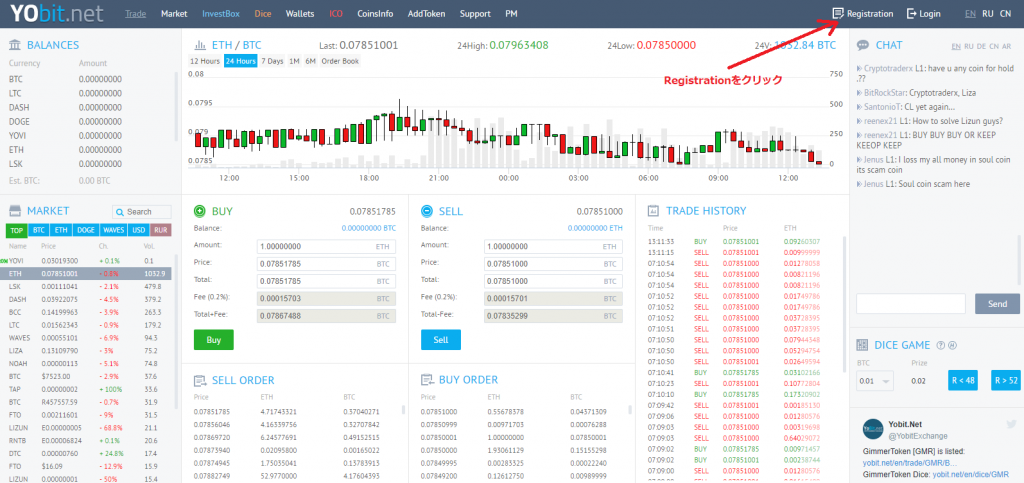
Task: Click the Amount field in the Buy panel
Action: (327, 247)
